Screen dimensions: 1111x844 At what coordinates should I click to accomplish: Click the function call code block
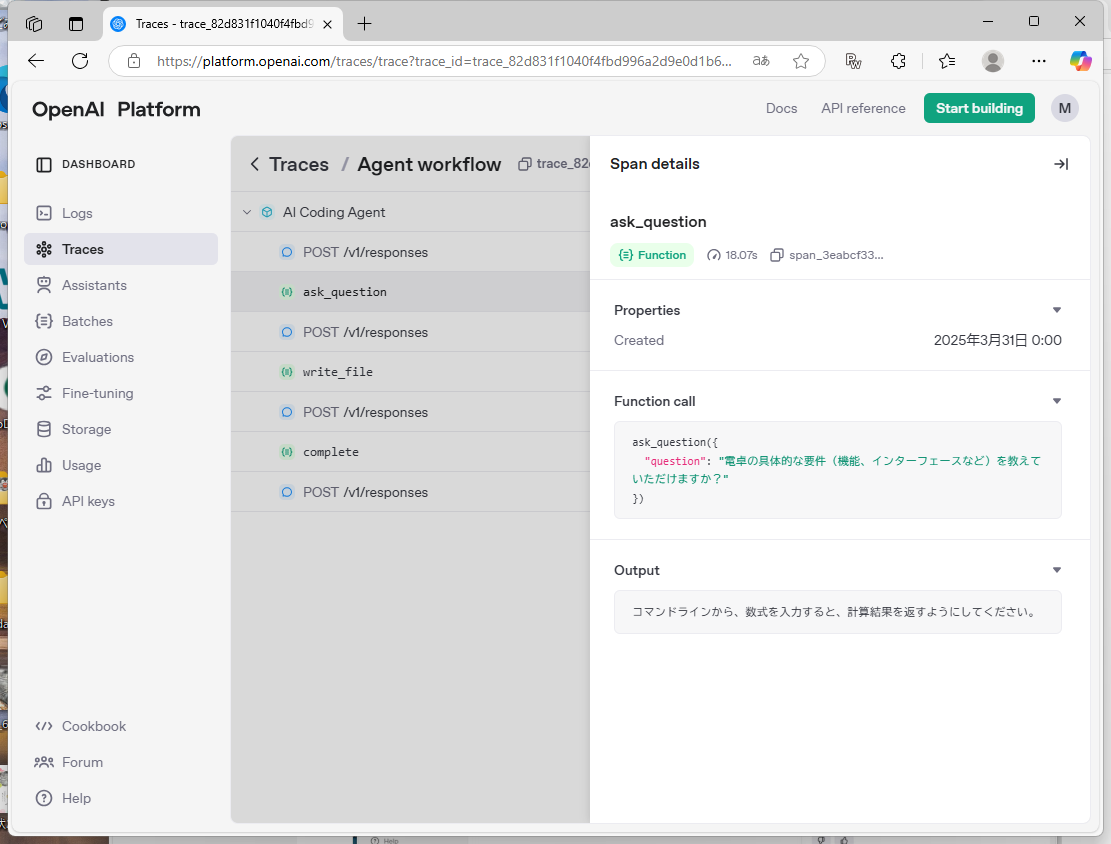(838, 471)
